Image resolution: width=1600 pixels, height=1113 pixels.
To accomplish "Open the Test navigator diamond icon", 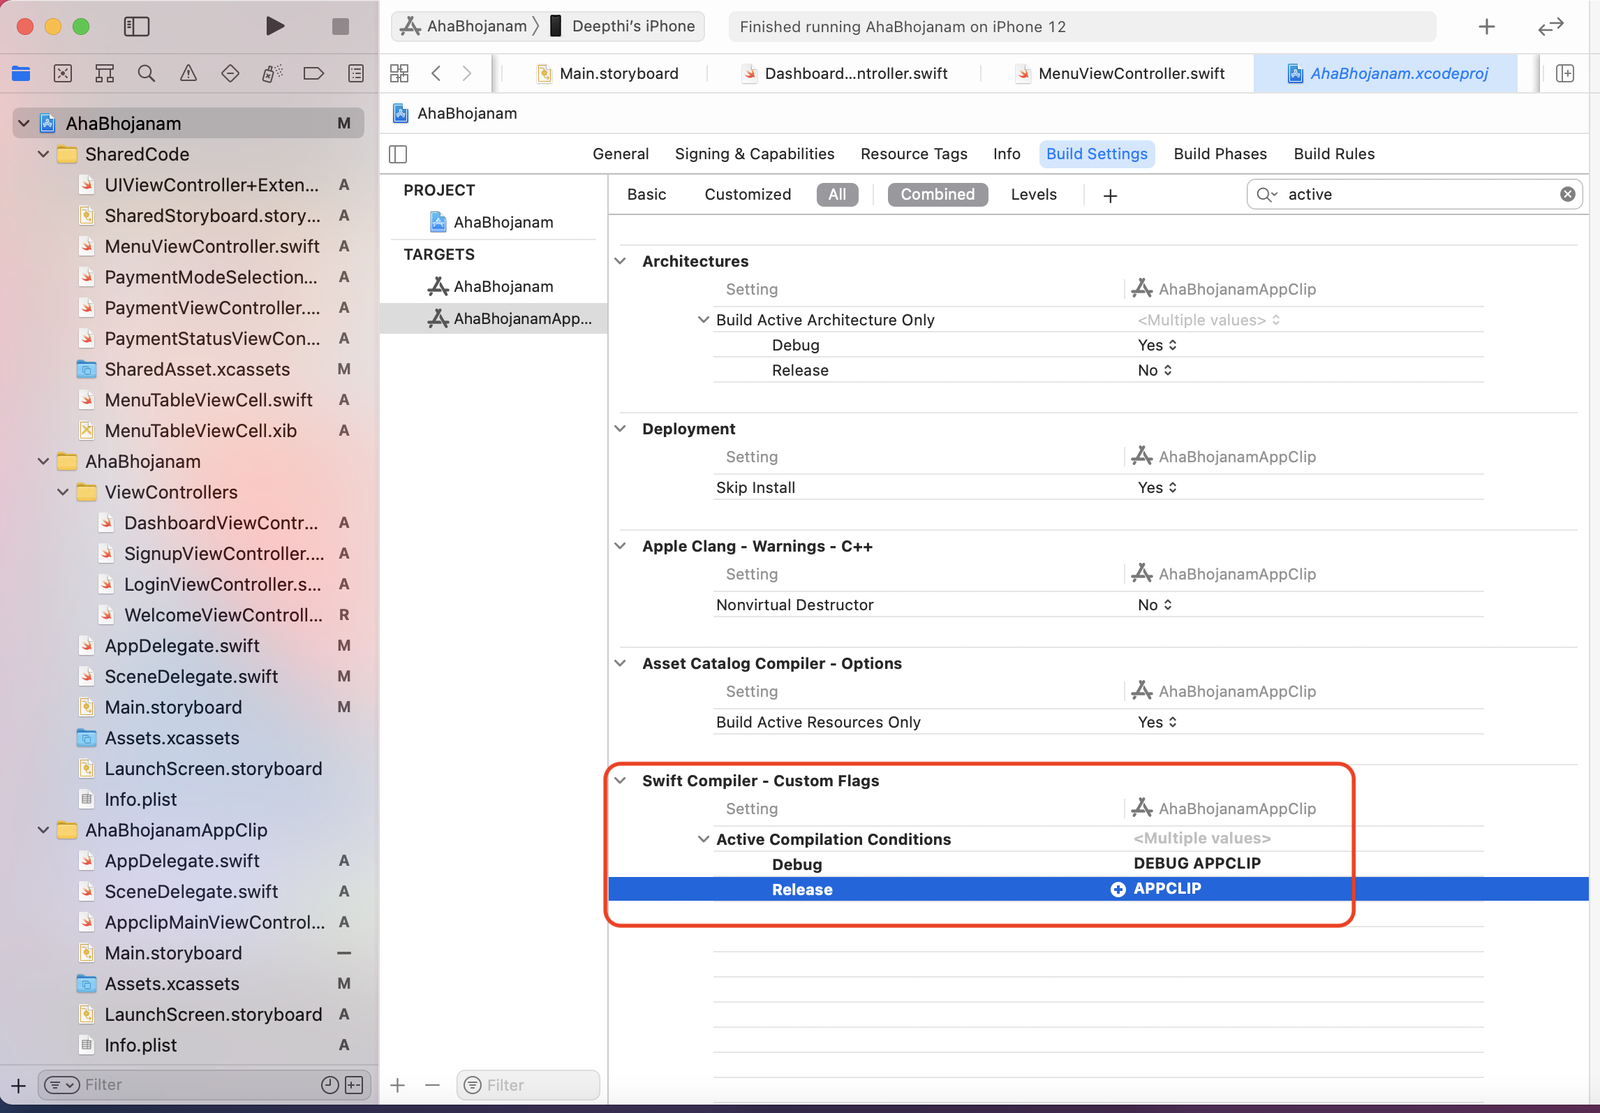I will coord(230,73).
